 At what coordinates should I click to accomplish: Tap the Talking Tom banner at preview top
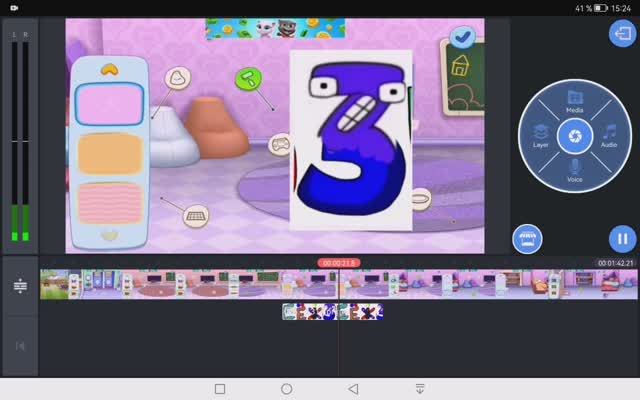pos(276,29)
